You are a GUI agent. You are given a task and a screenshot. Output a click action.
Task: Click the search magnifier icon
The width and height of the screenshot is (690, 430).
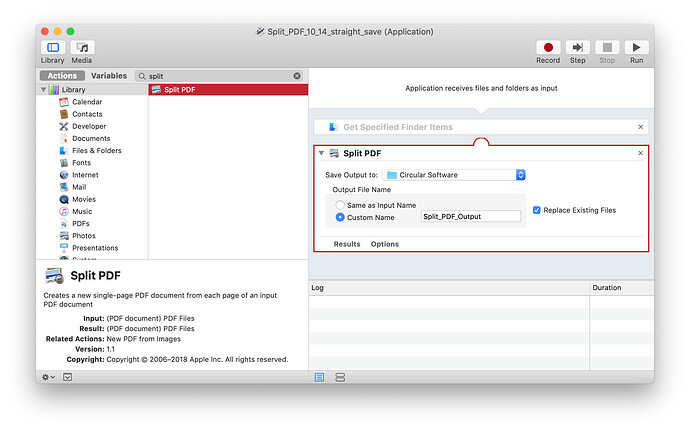pos(142,76)
